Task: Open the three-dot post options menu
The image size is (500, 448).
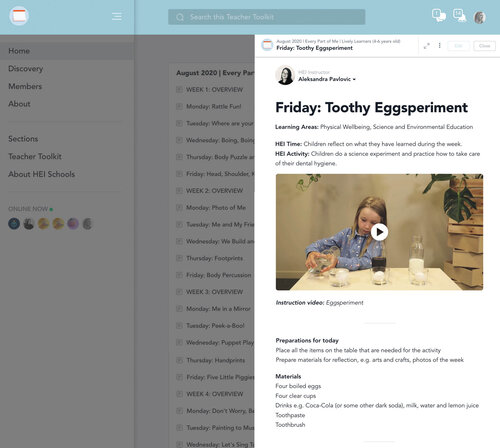Action: [439, 46]
